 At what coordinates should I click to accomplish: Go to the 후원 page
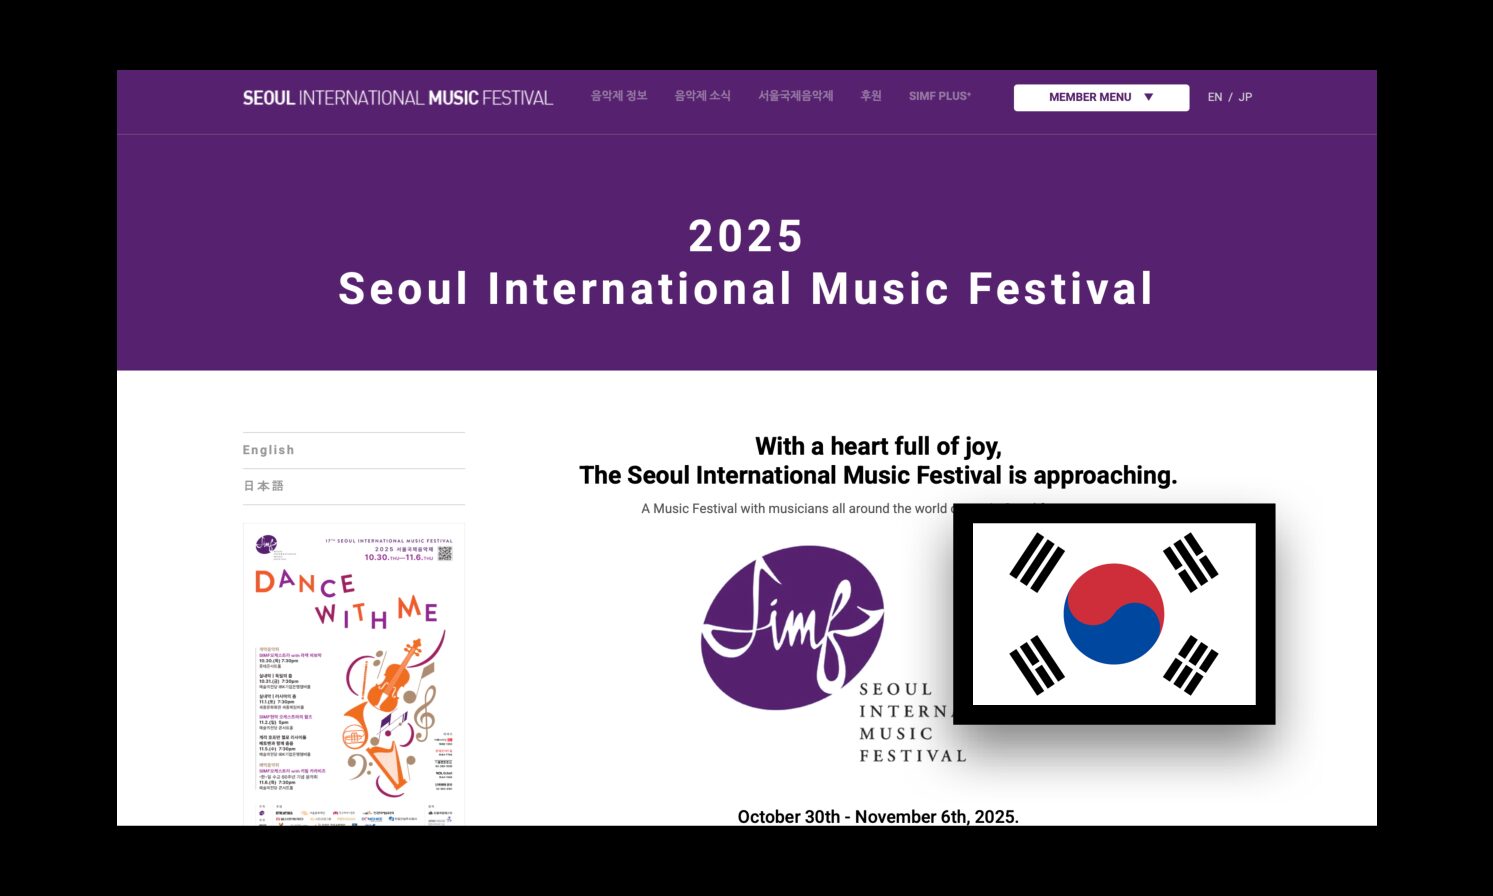pos(871,96)
